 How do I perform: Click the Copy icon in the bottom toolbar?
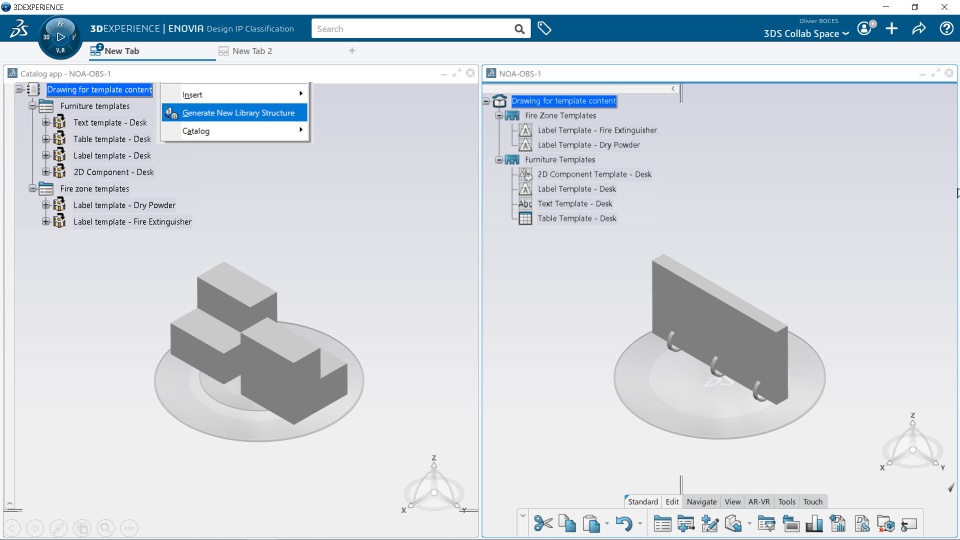(x=567, y=523)
